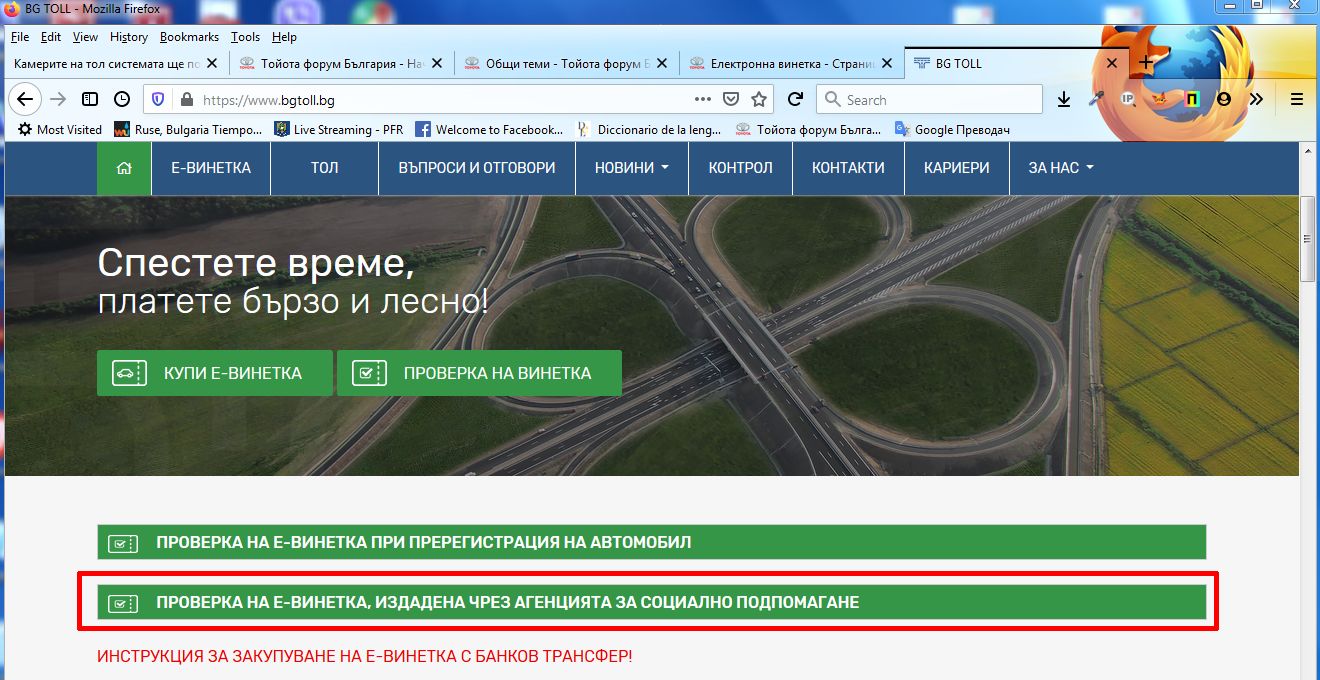Click the green home icon in site navigation
Image resolution: width=1320 pixels, height=680 pixels.
coord(124,168)
